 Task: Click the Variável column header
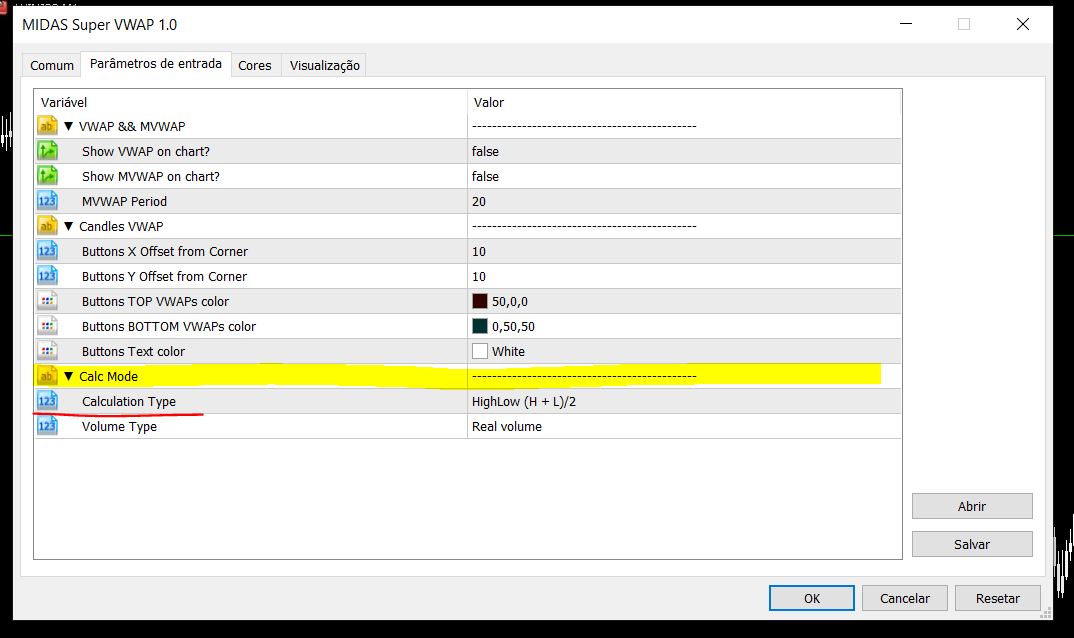tap(64, 102)
